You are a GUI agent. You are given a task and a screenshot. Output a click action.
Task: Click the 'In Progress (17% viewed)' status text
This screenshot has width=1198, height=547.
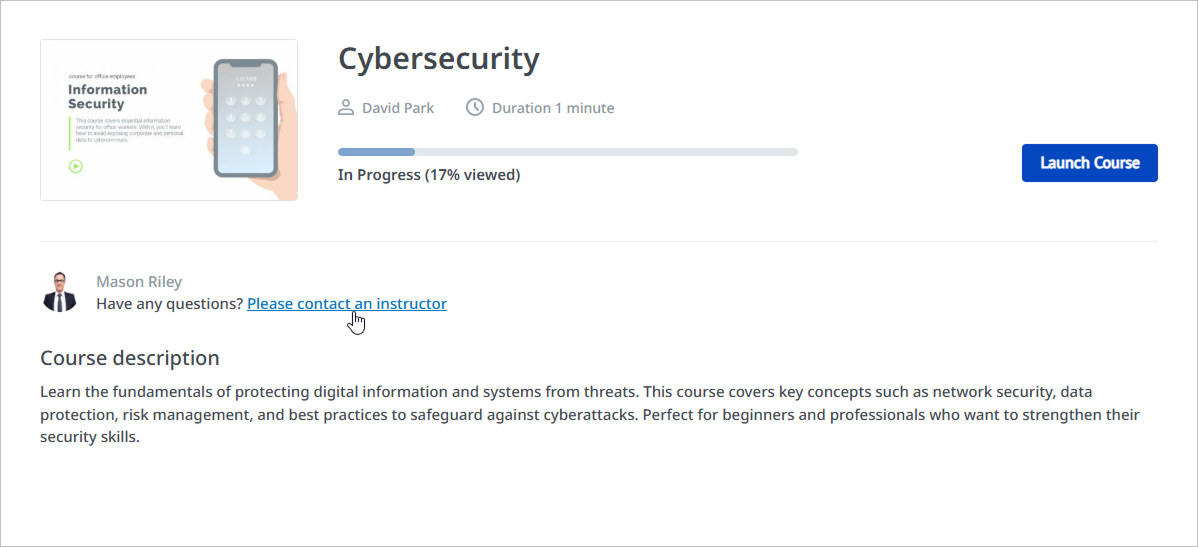tap(429, 175)
